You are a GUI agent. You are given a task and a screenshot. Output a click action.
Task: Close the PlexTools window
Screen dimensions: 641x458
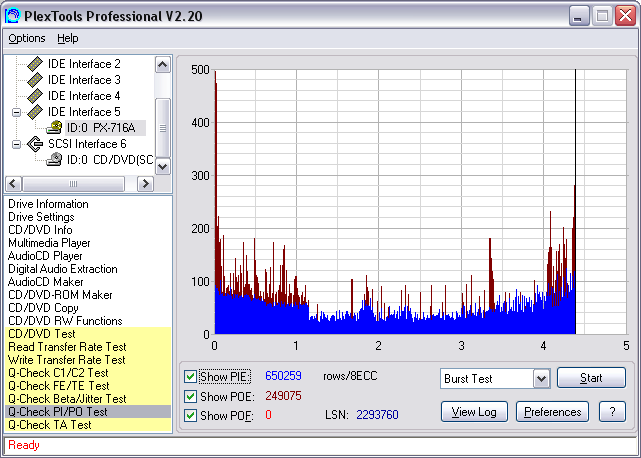pos(625,16)
